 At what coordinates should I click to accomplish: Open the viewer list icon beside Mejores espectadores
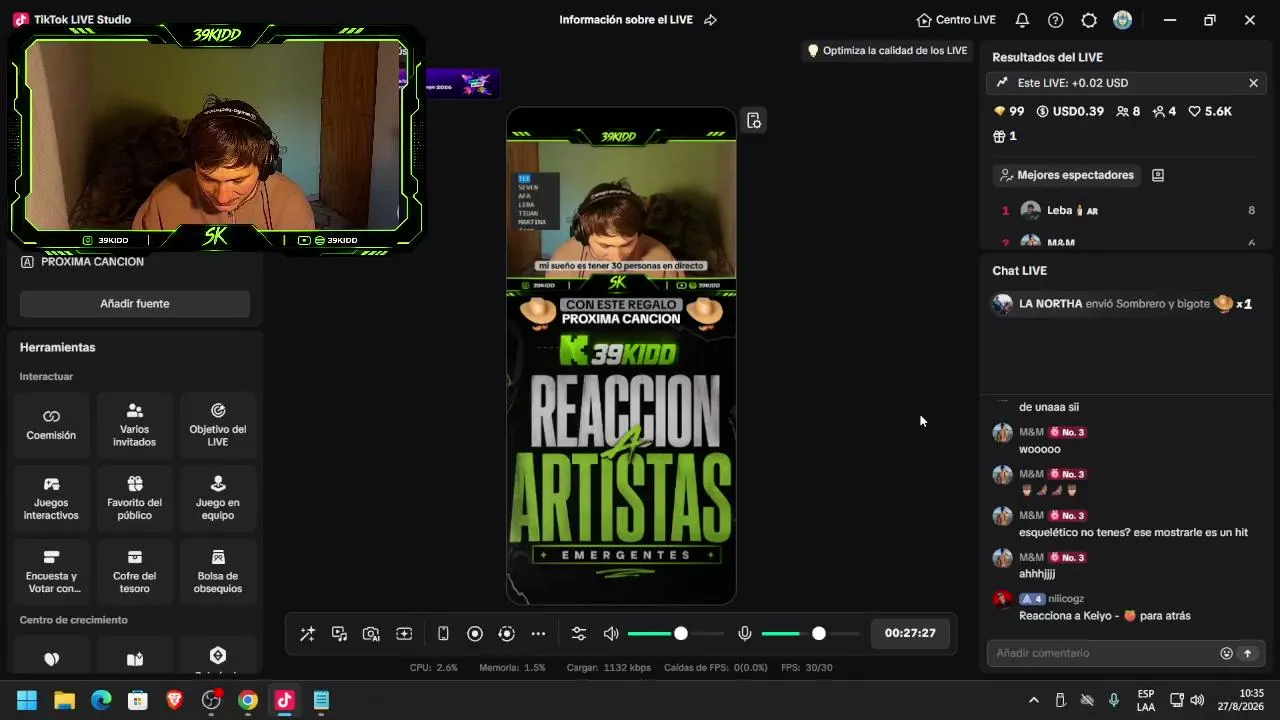coord(1158,175)
